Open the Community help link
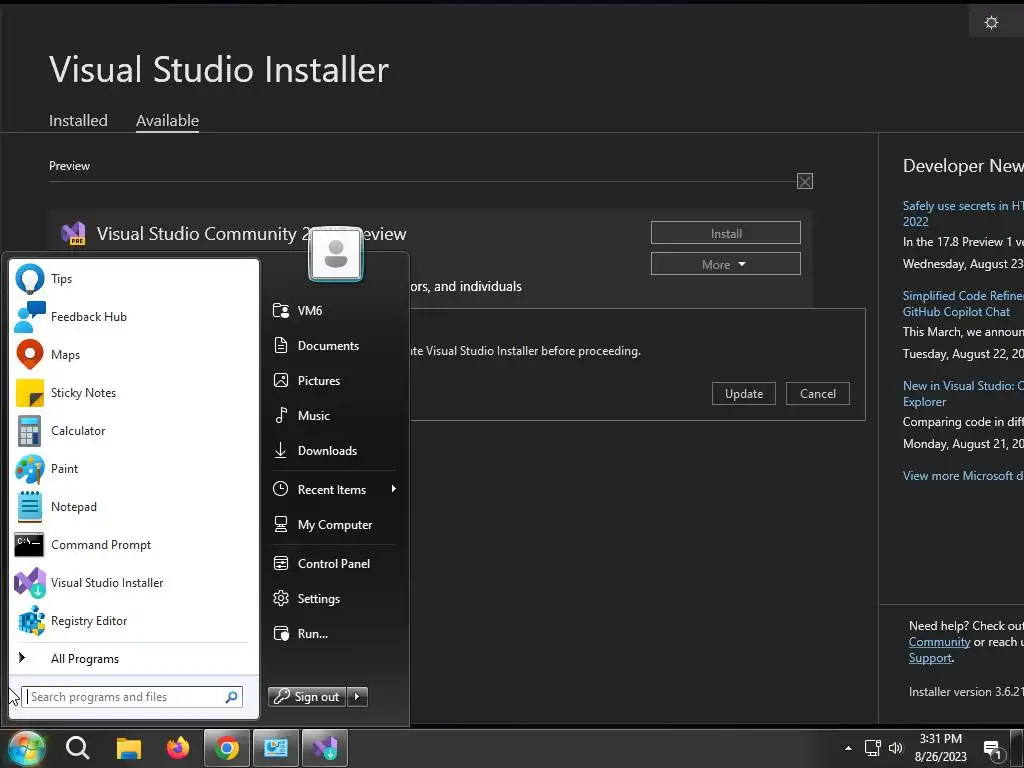 (x=939, y=642)
